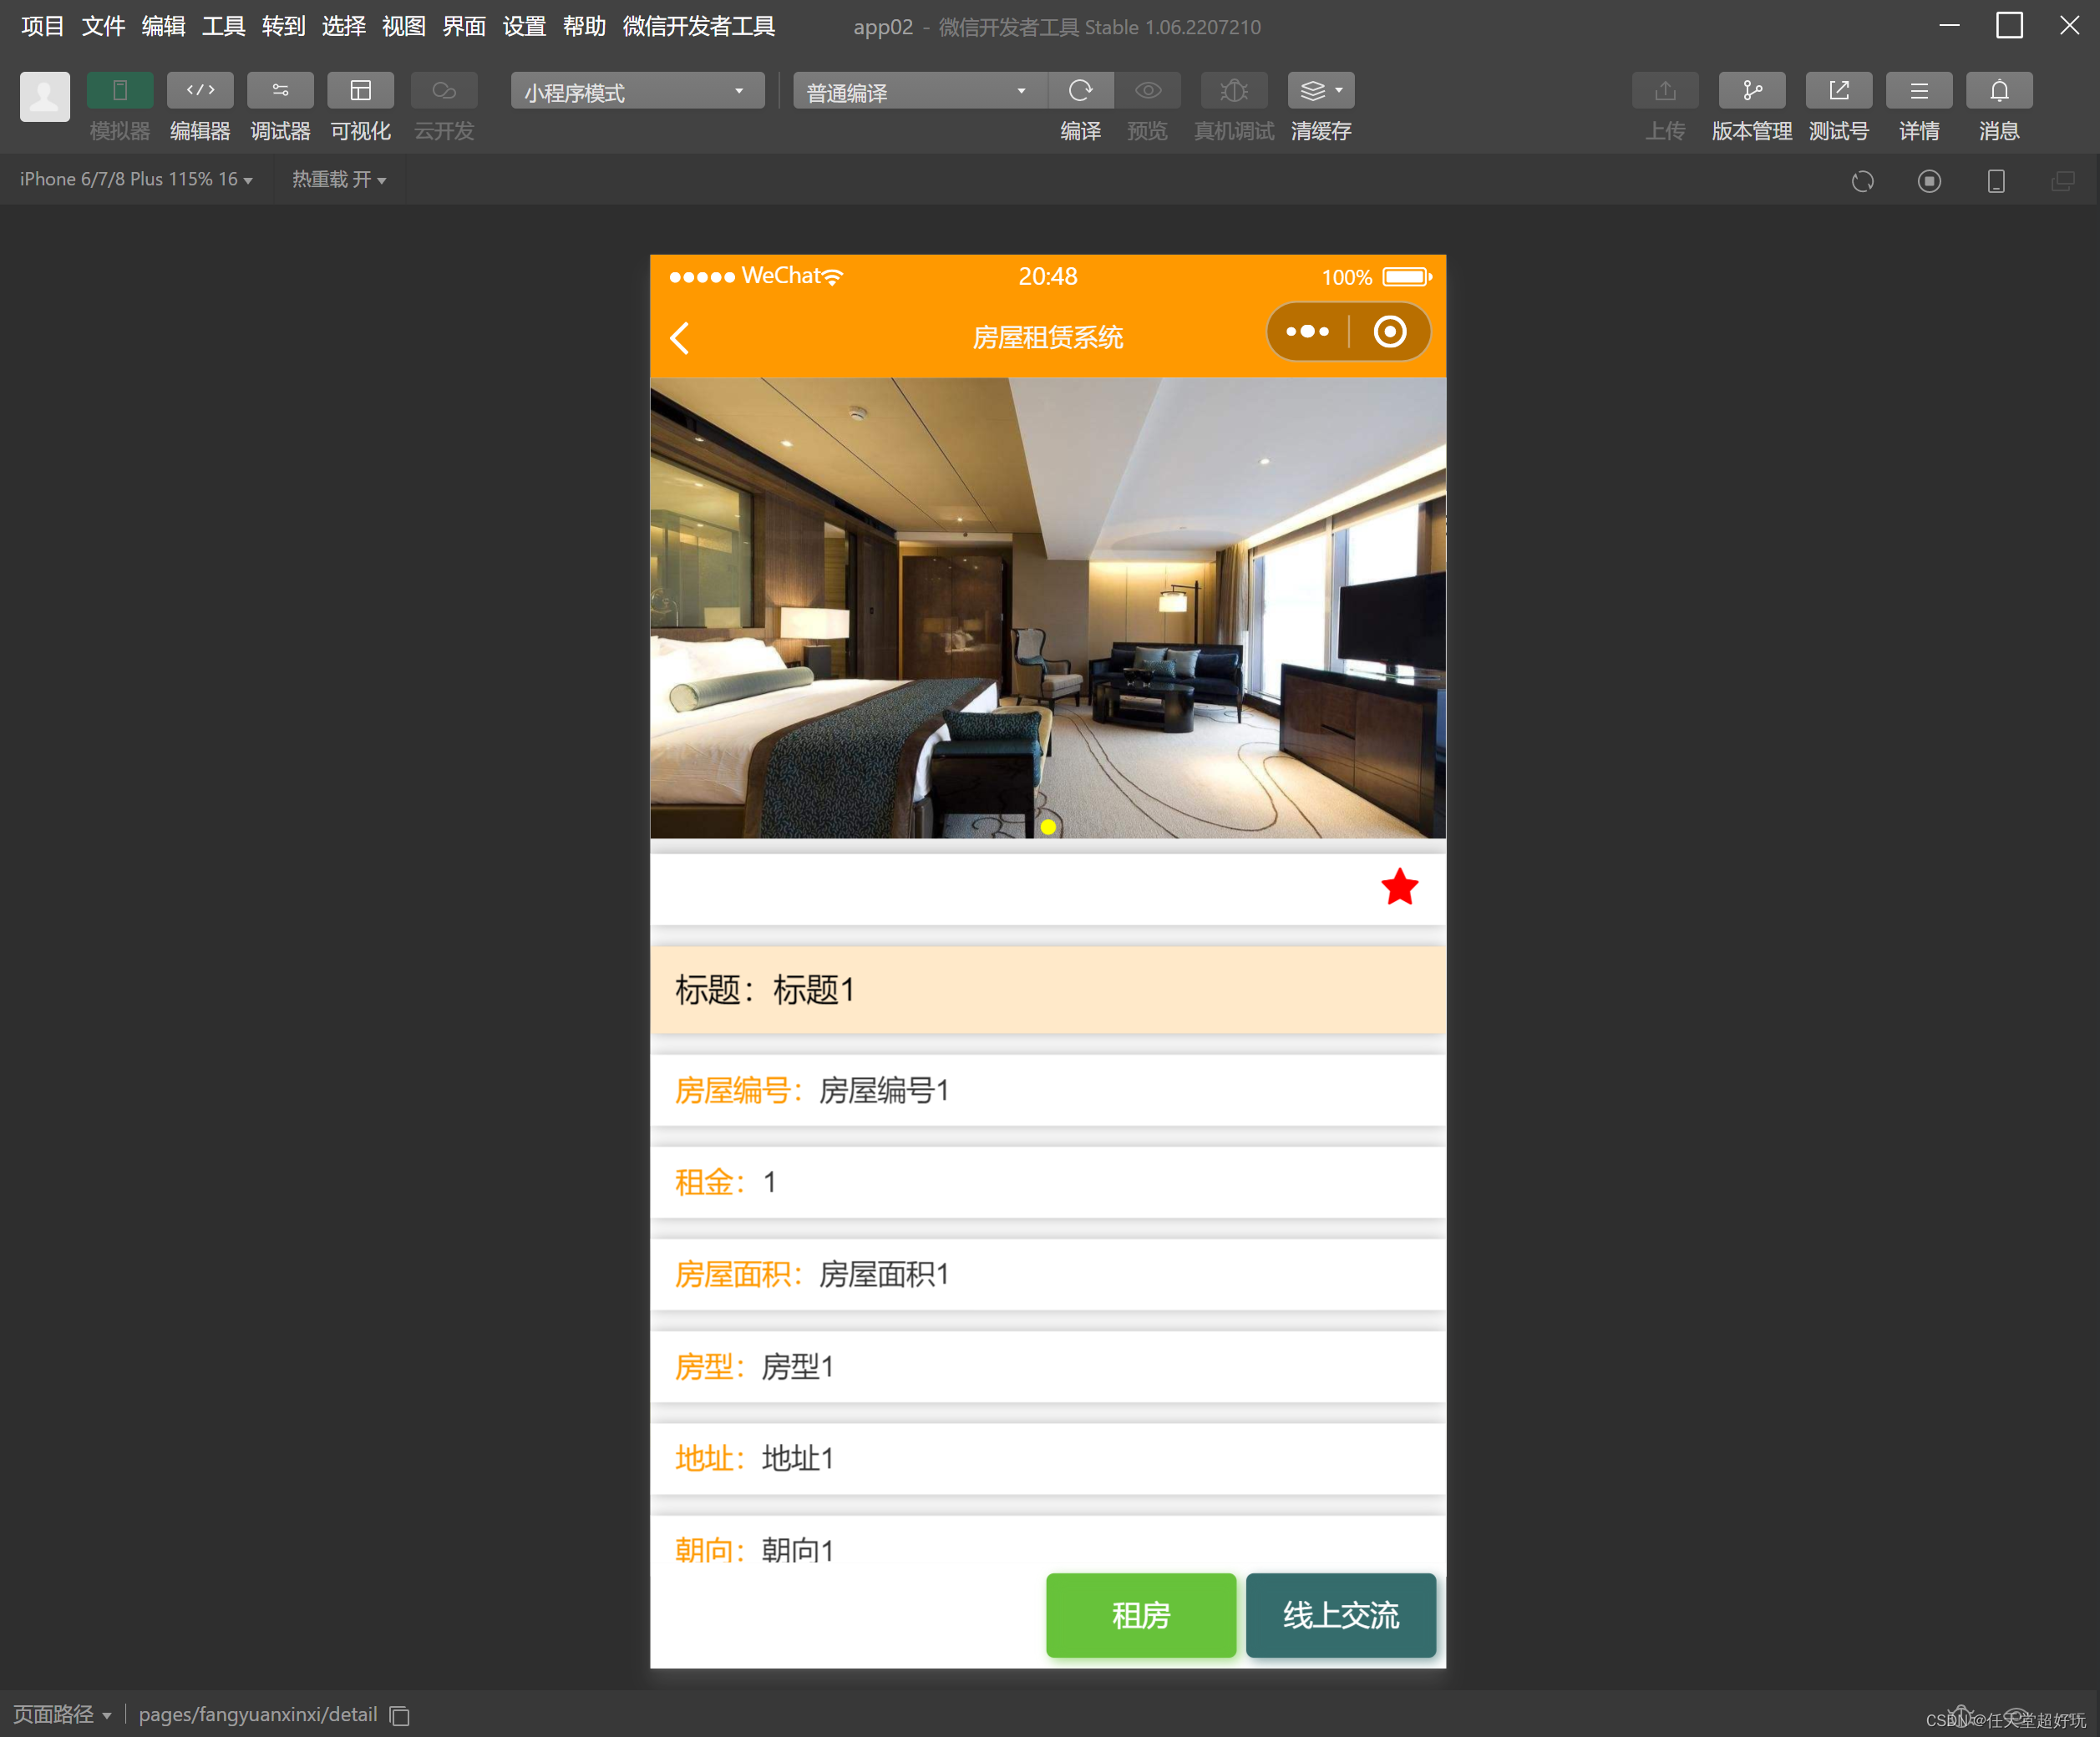The width and height of the screenshot is (2100, 1737).
Task: Open the details list icon
Action: 1919,90
